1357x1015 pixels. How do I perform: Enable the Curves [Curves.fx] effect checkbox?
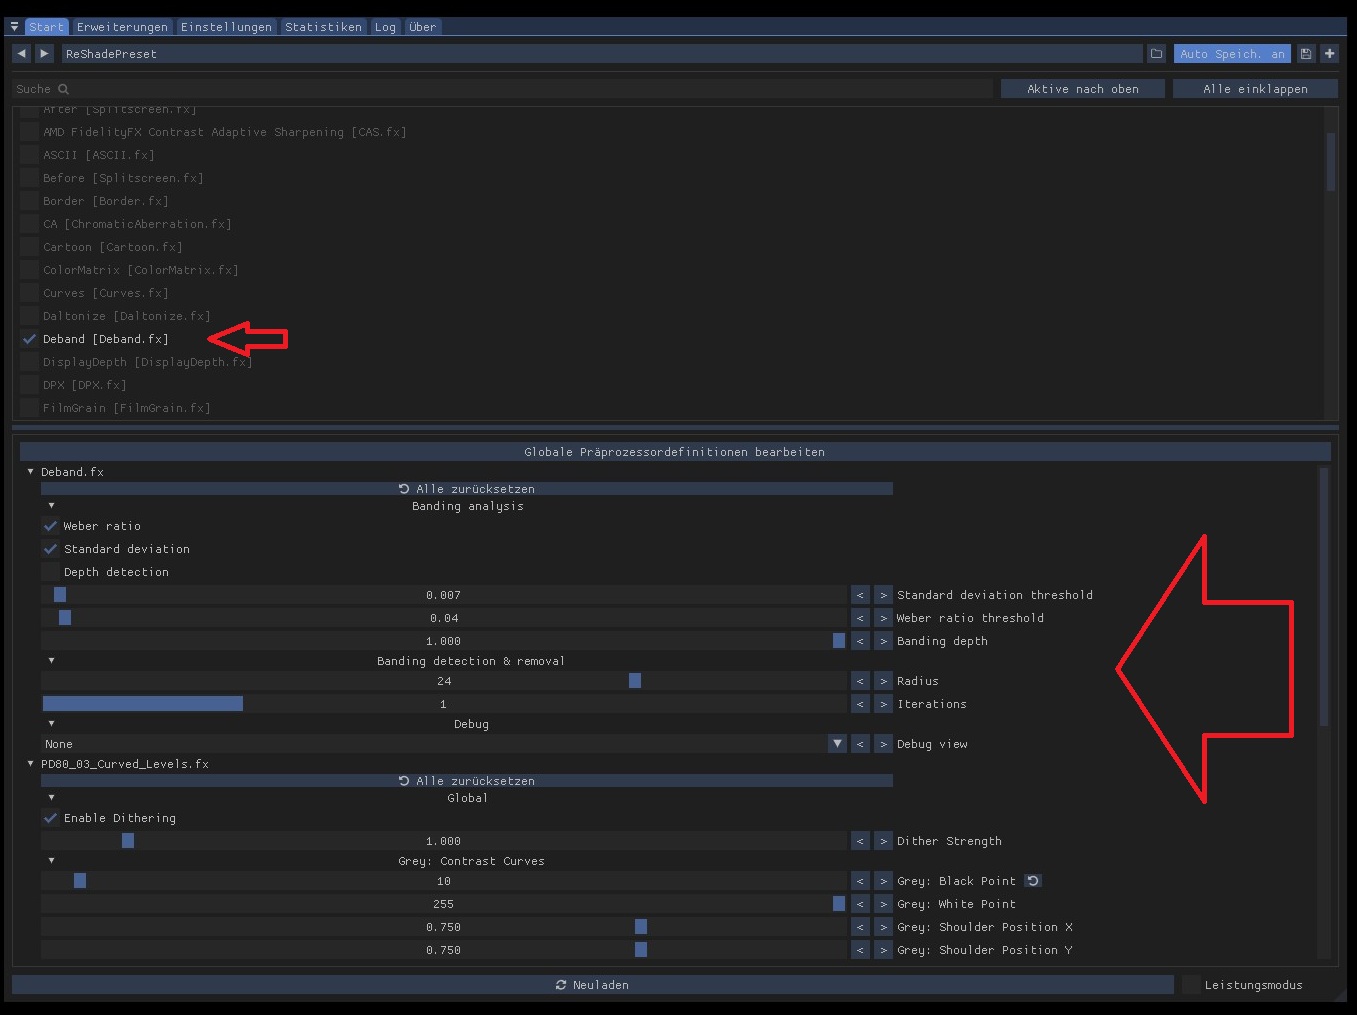(29, 293)
